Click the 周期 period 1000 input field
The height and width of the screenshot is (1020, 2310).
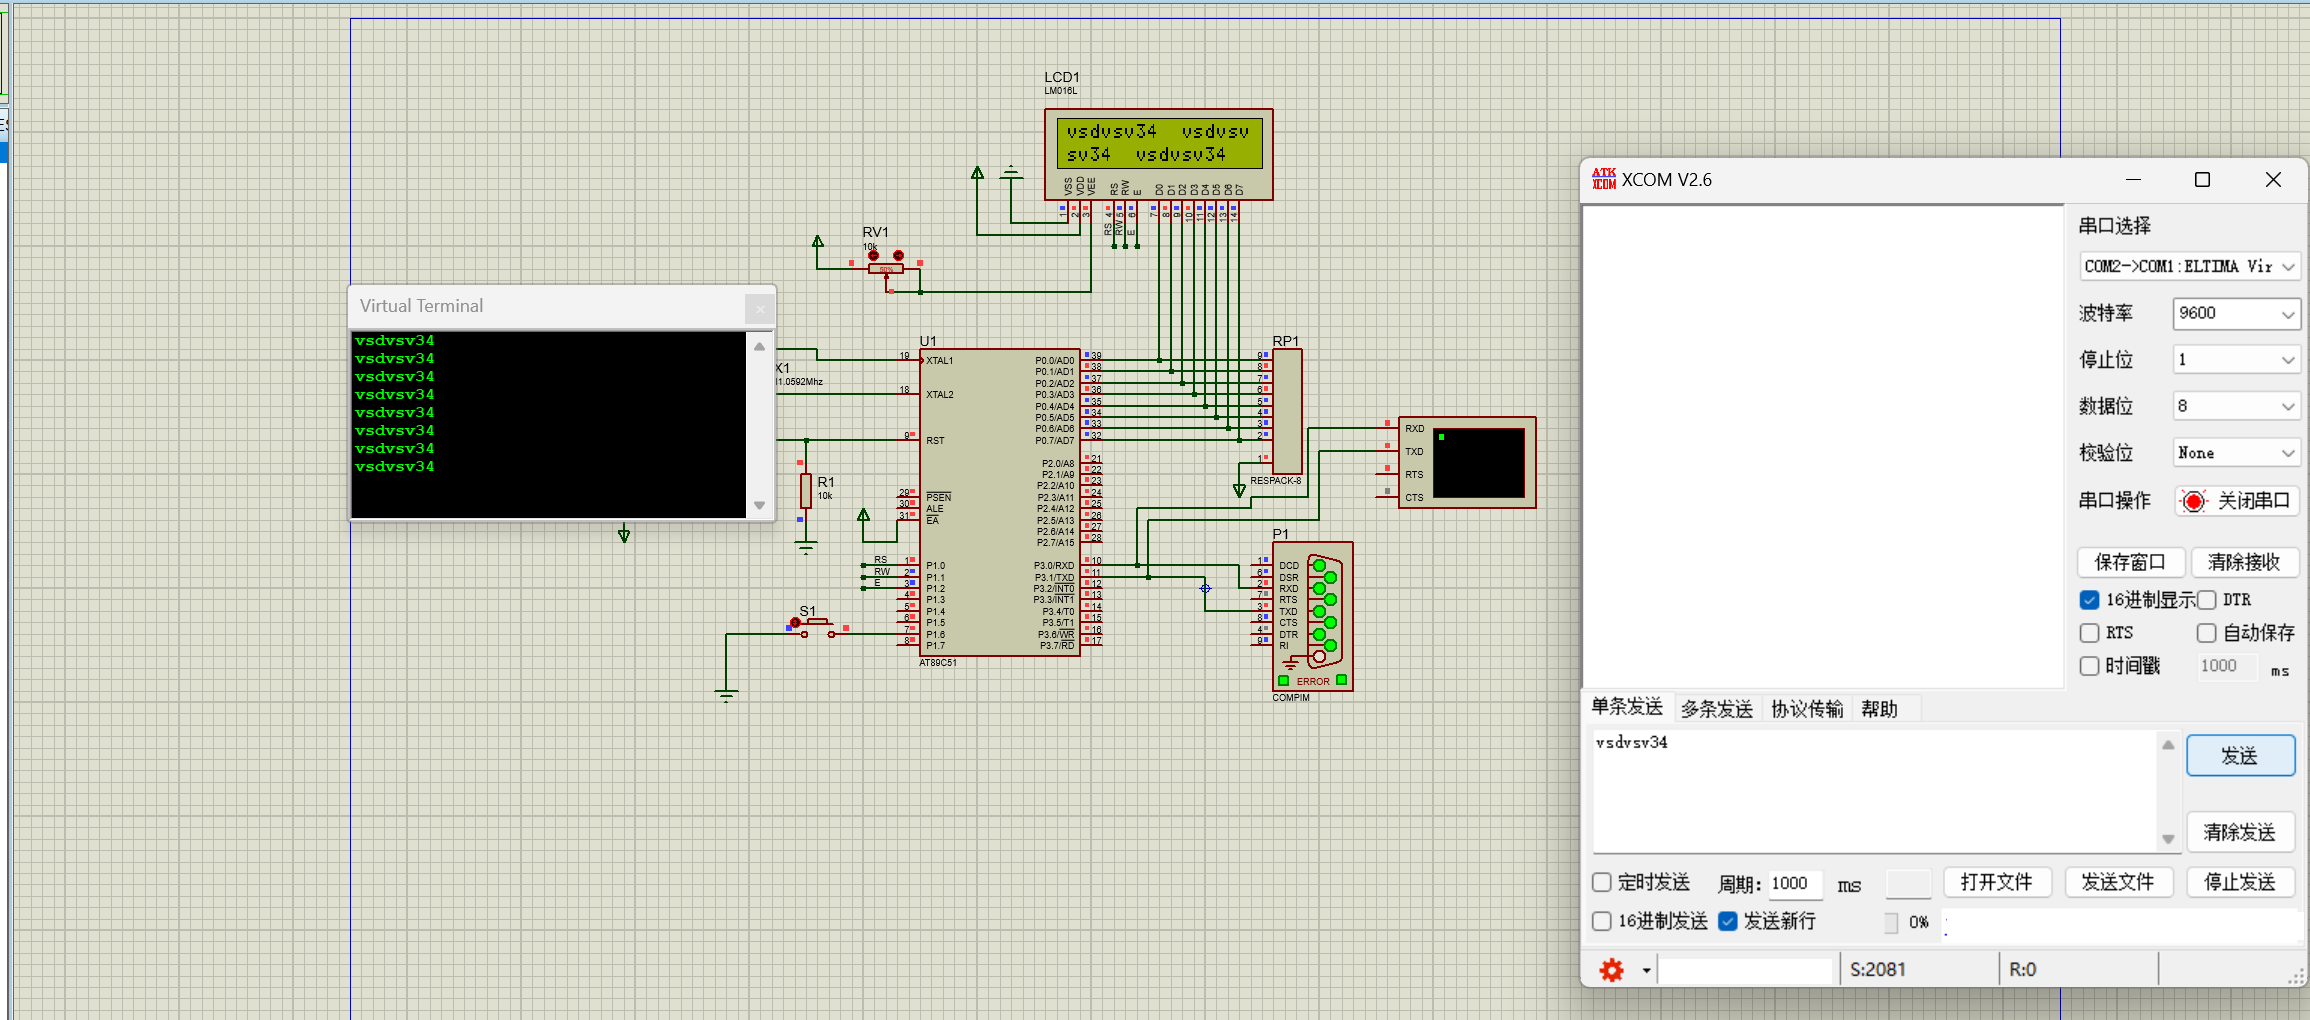pos(1795,884)
